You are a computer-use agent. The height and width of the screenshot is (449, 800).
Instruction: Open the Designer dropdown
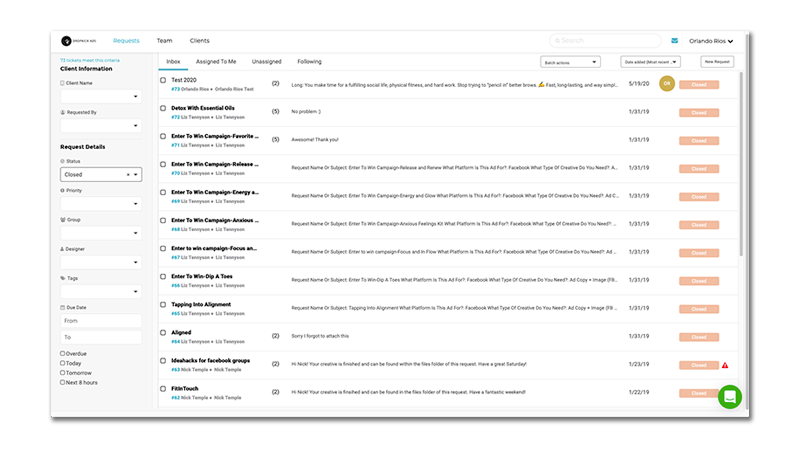coord(101,262)
